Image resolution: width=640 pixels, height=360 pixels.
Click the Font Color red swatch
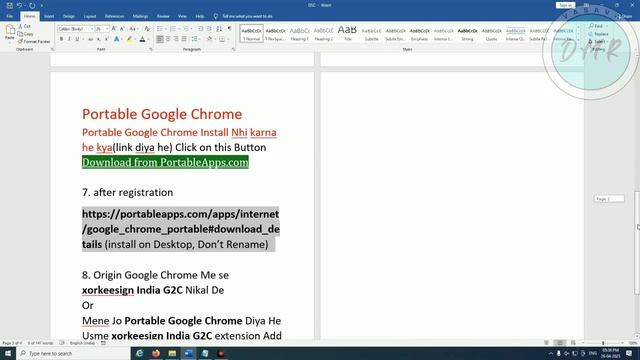tap(142, 39)
